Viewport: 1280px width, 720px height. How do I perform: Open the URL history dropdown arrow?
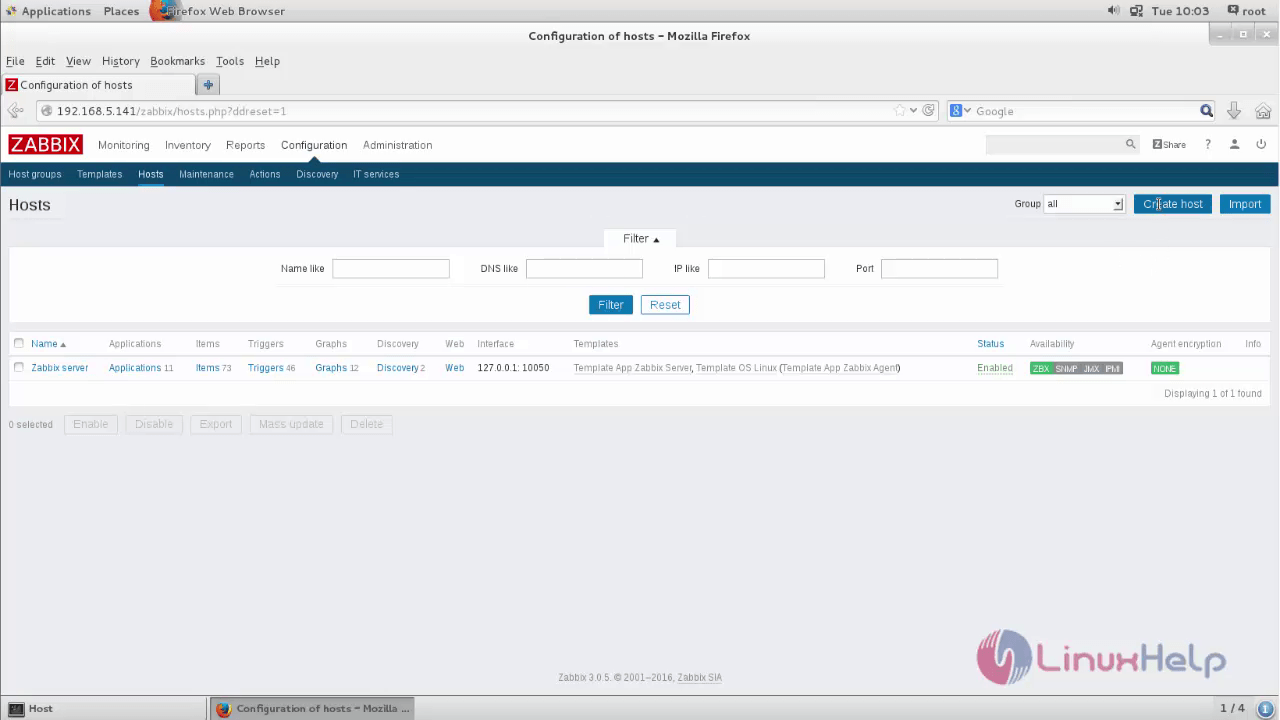(x=914, y=111)
